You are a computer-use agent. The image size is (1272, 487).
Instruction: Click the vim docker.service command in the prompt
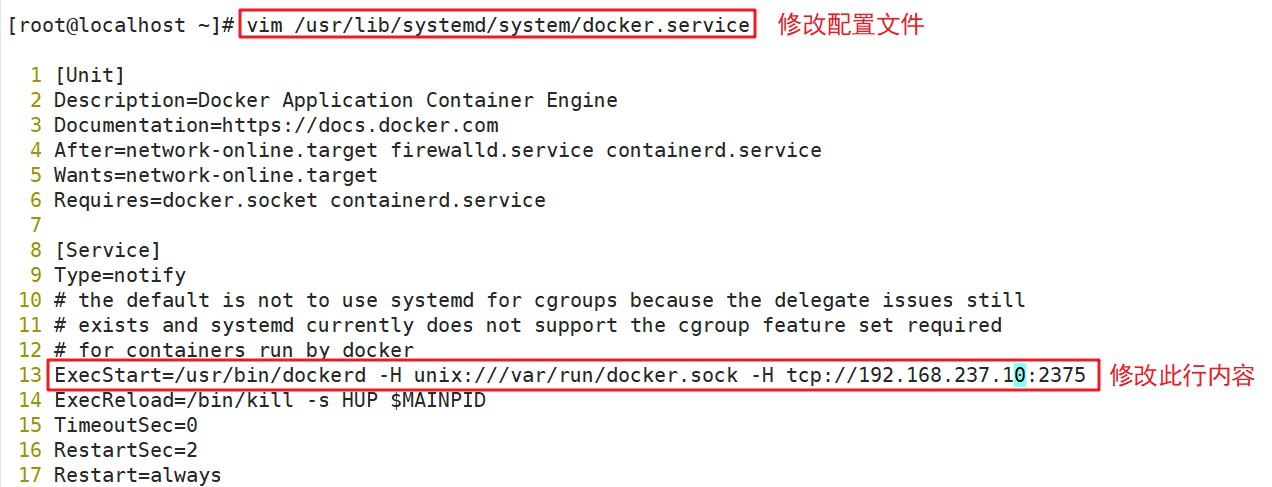point(498,25)
